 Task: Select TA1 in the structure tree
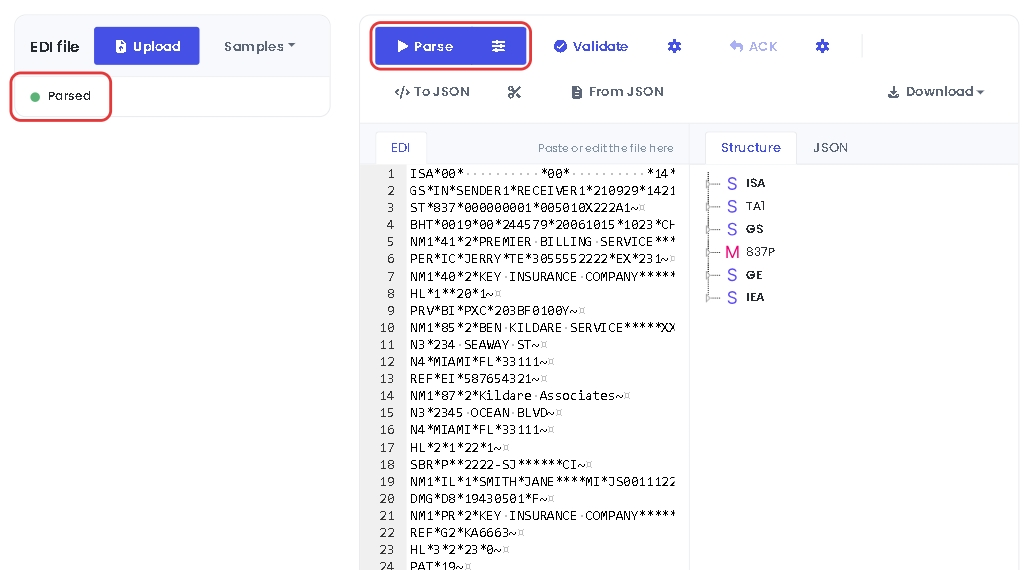[x=755, y=206]
